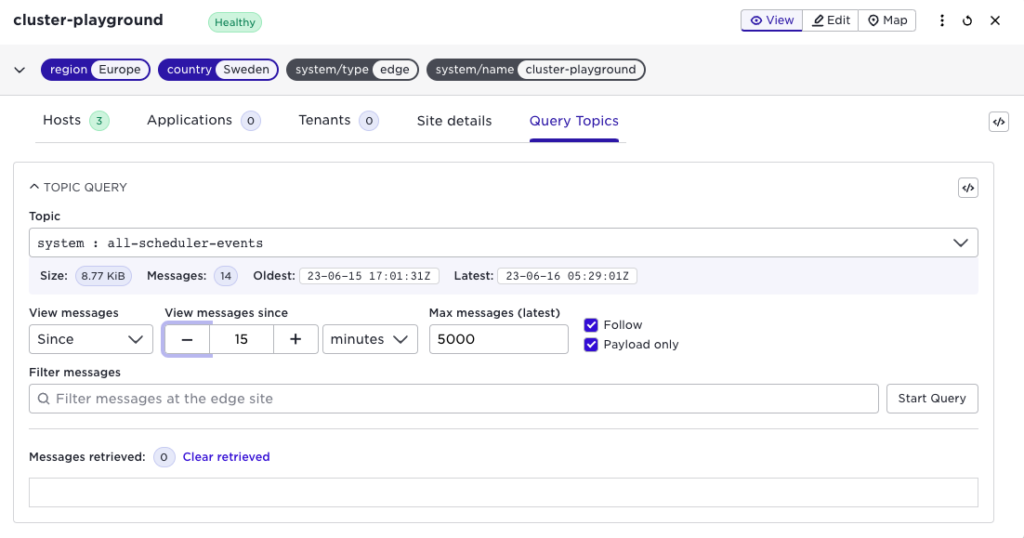Switch to Edit mode
1024x538 pixels.
coord(830,20)
